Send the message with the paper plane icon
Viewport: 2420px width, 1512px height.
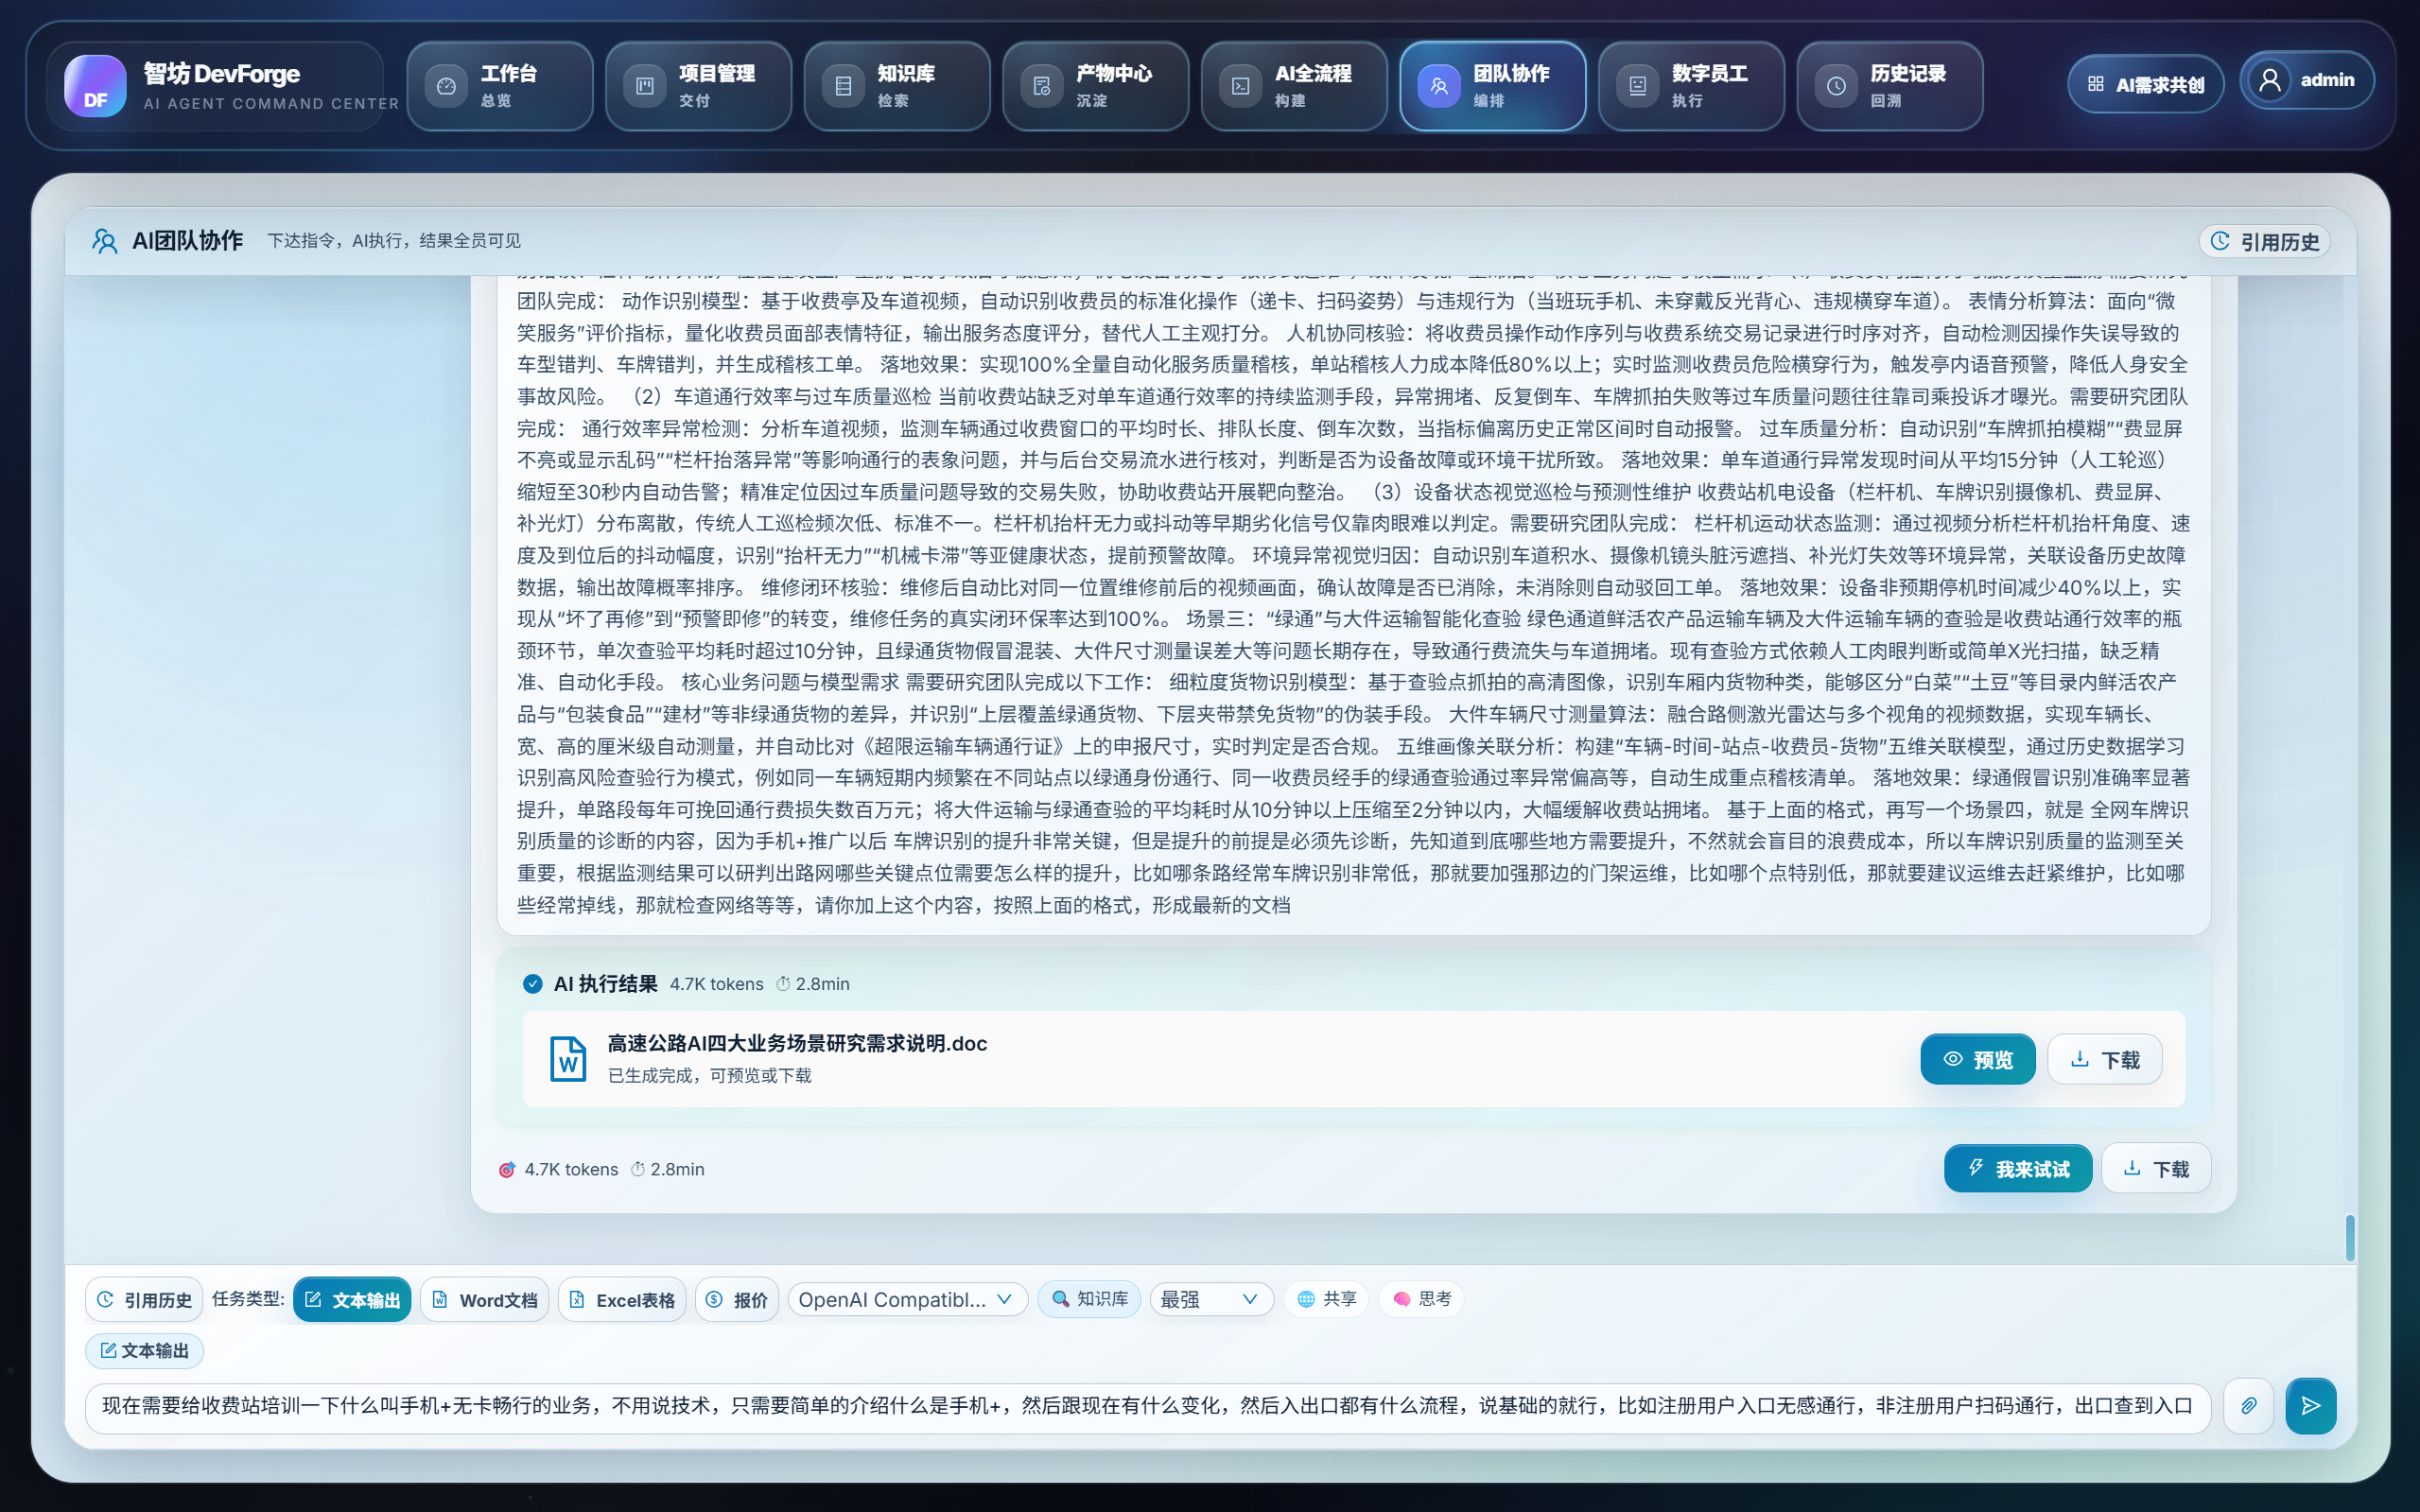point(2311,1405)
